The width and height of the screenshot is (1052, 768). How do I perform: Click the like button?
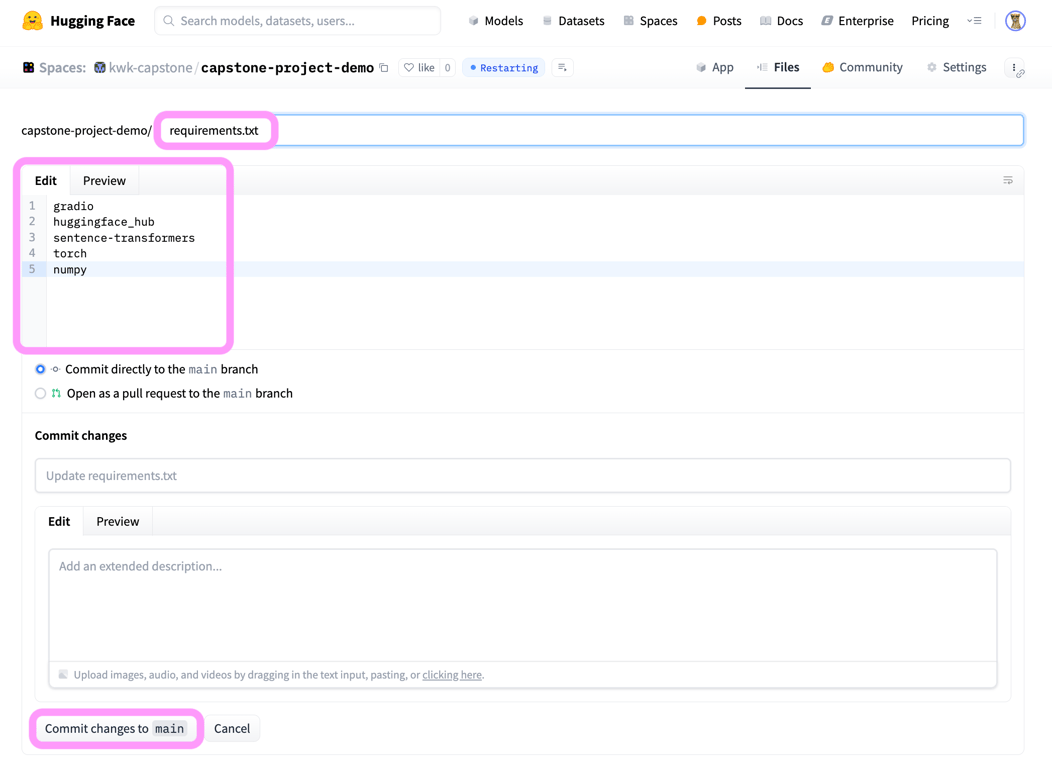pyautogui.click(x=419, y=67)
